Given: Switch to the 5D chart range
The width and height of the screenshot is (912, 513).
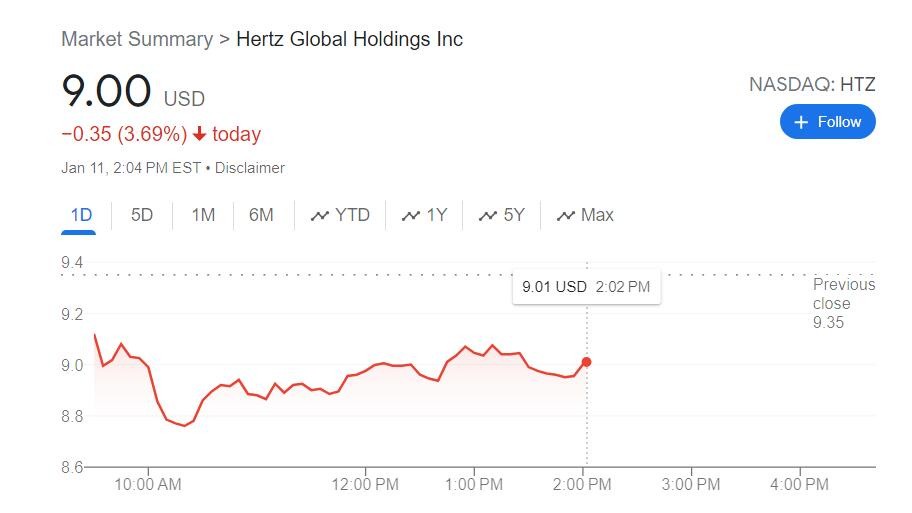Looking at the screenshot, I should pos(142,215).
